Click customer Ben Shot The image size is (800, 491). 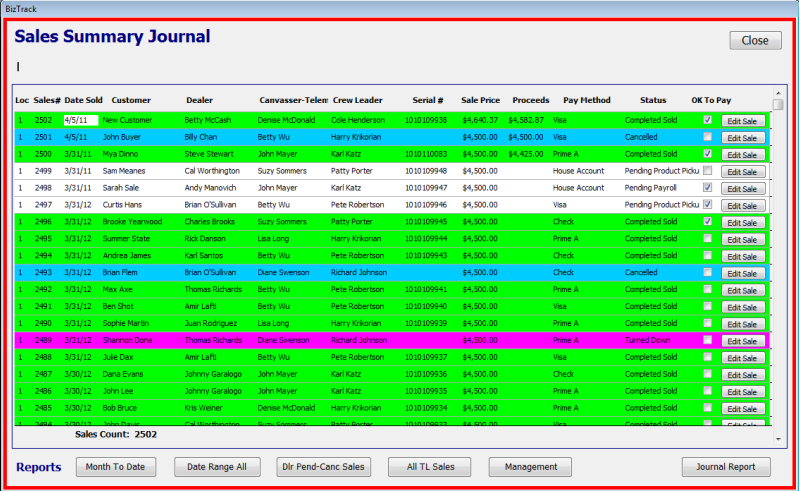[118, 306]
